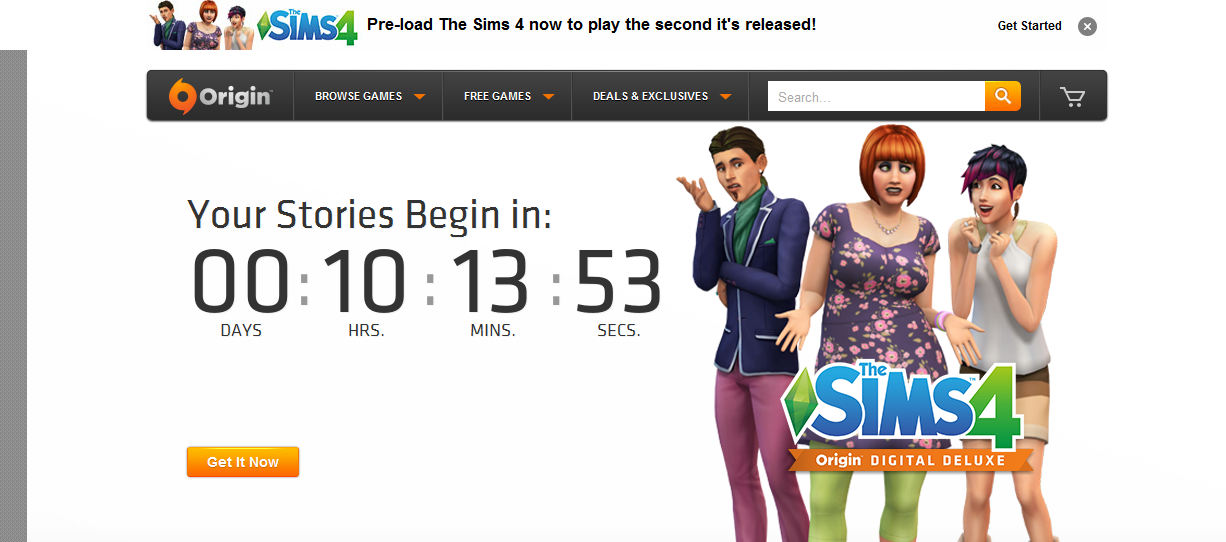The width and height of the screenshot is (1226, 542).
Task: Click the countdown hours number
Action: [x=365, y=282]
